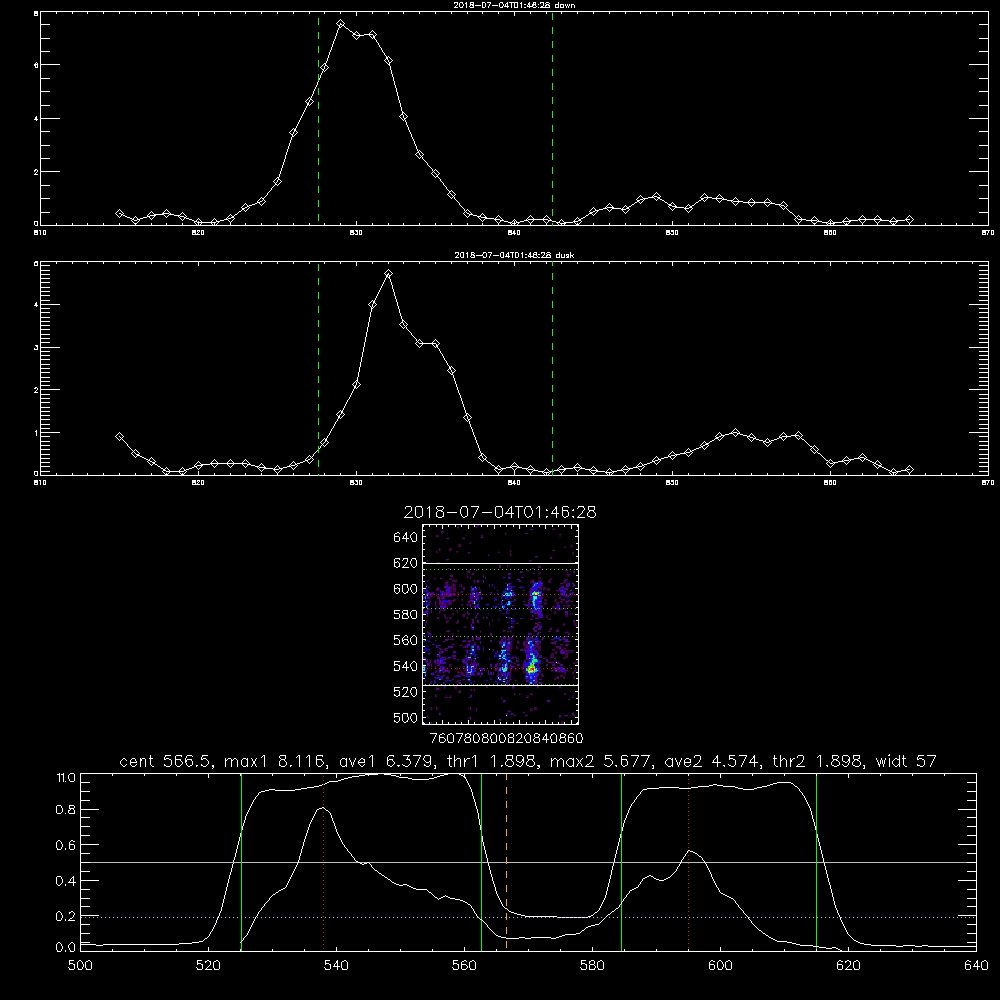Click the dusk plot title with timestamp
The height and width of the screenshot is (1000, 1000).
click(514, 255)
